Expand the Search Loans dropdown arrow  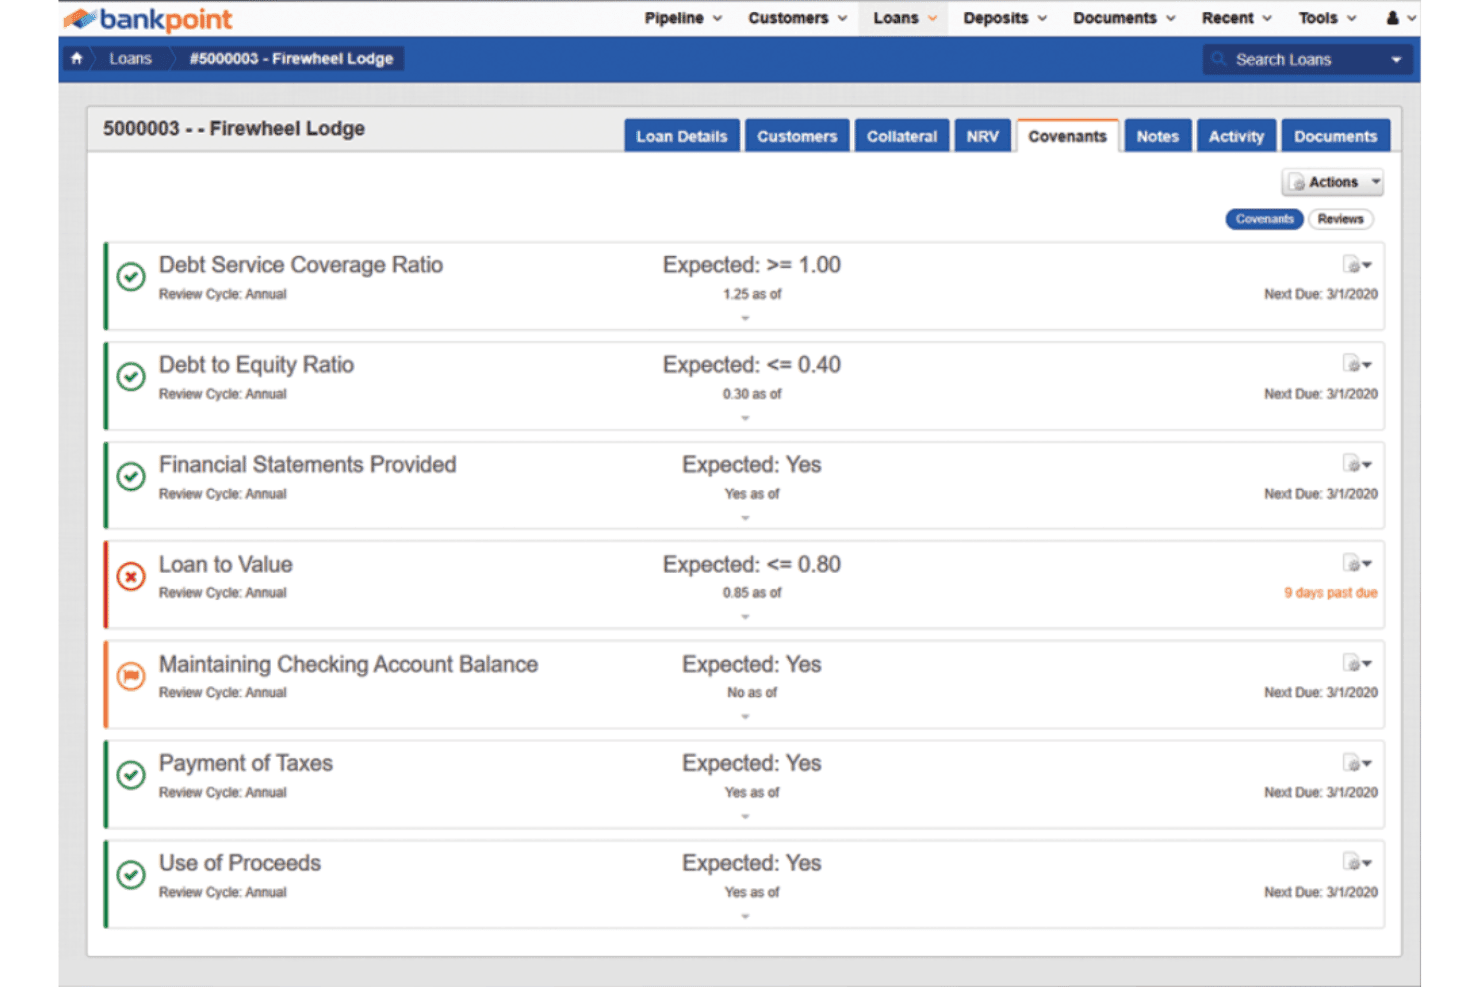tap(1396, 60)
